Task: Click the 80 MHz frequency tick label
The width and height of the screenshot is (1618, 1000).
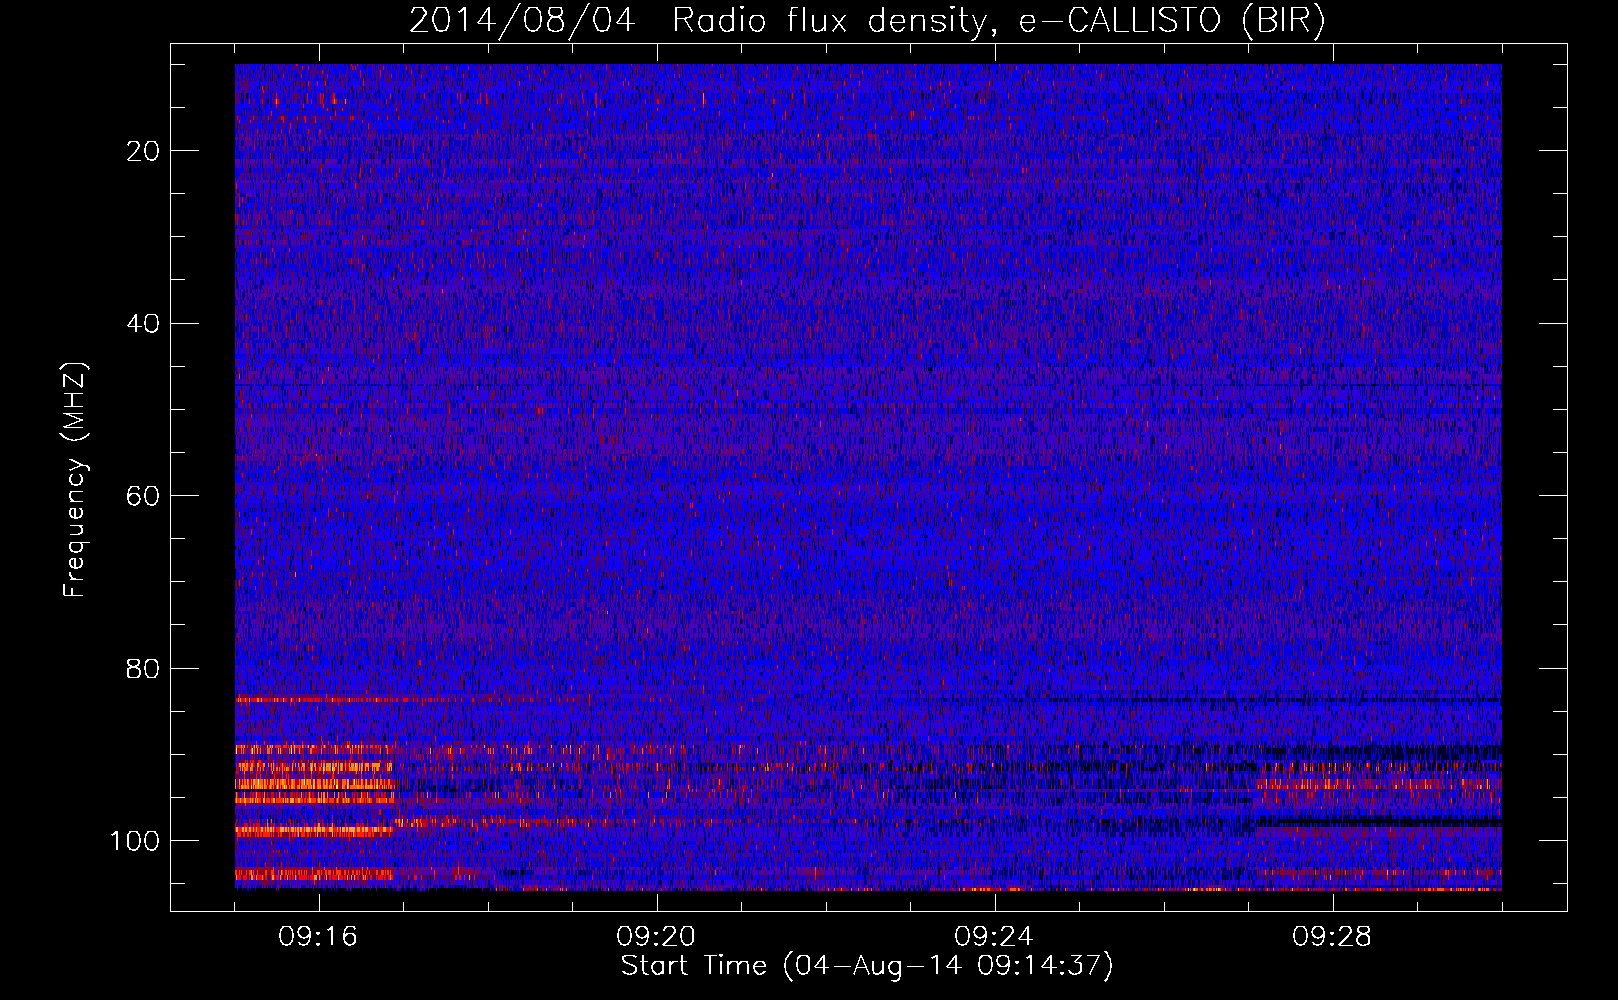Action: pyautogui.click(x=143, y=668)
